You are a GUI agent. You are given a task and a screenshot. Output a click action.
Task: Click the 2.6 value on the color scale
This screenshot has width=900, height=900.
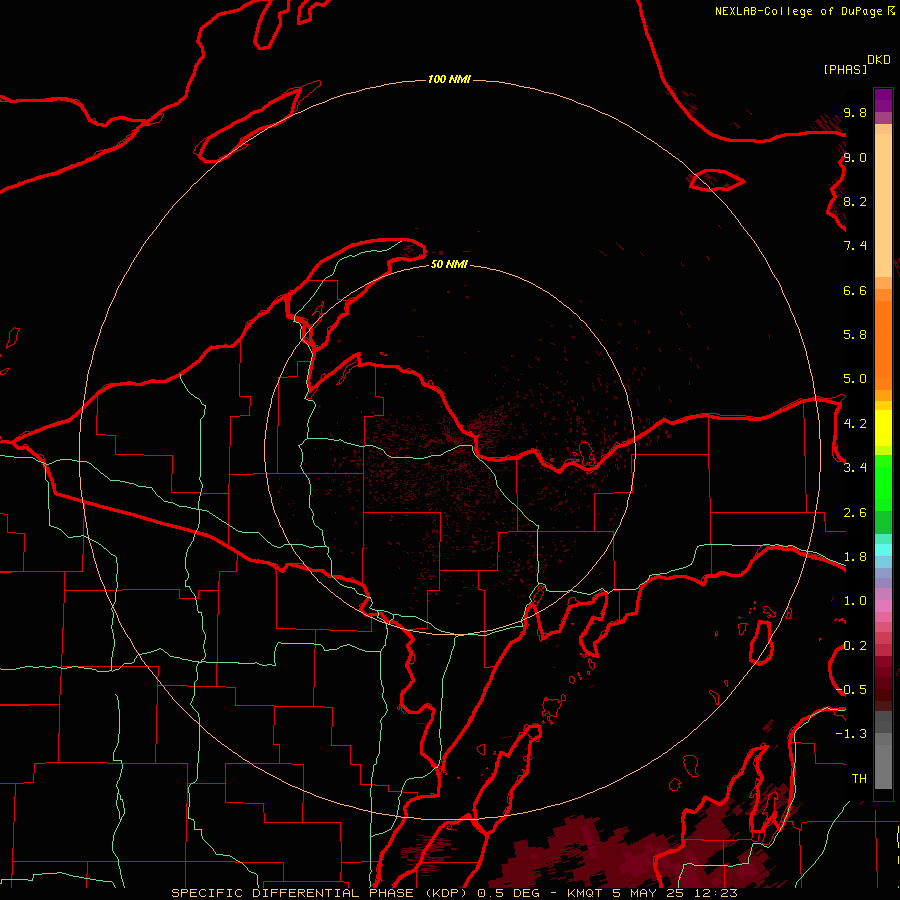click(855, 513)
